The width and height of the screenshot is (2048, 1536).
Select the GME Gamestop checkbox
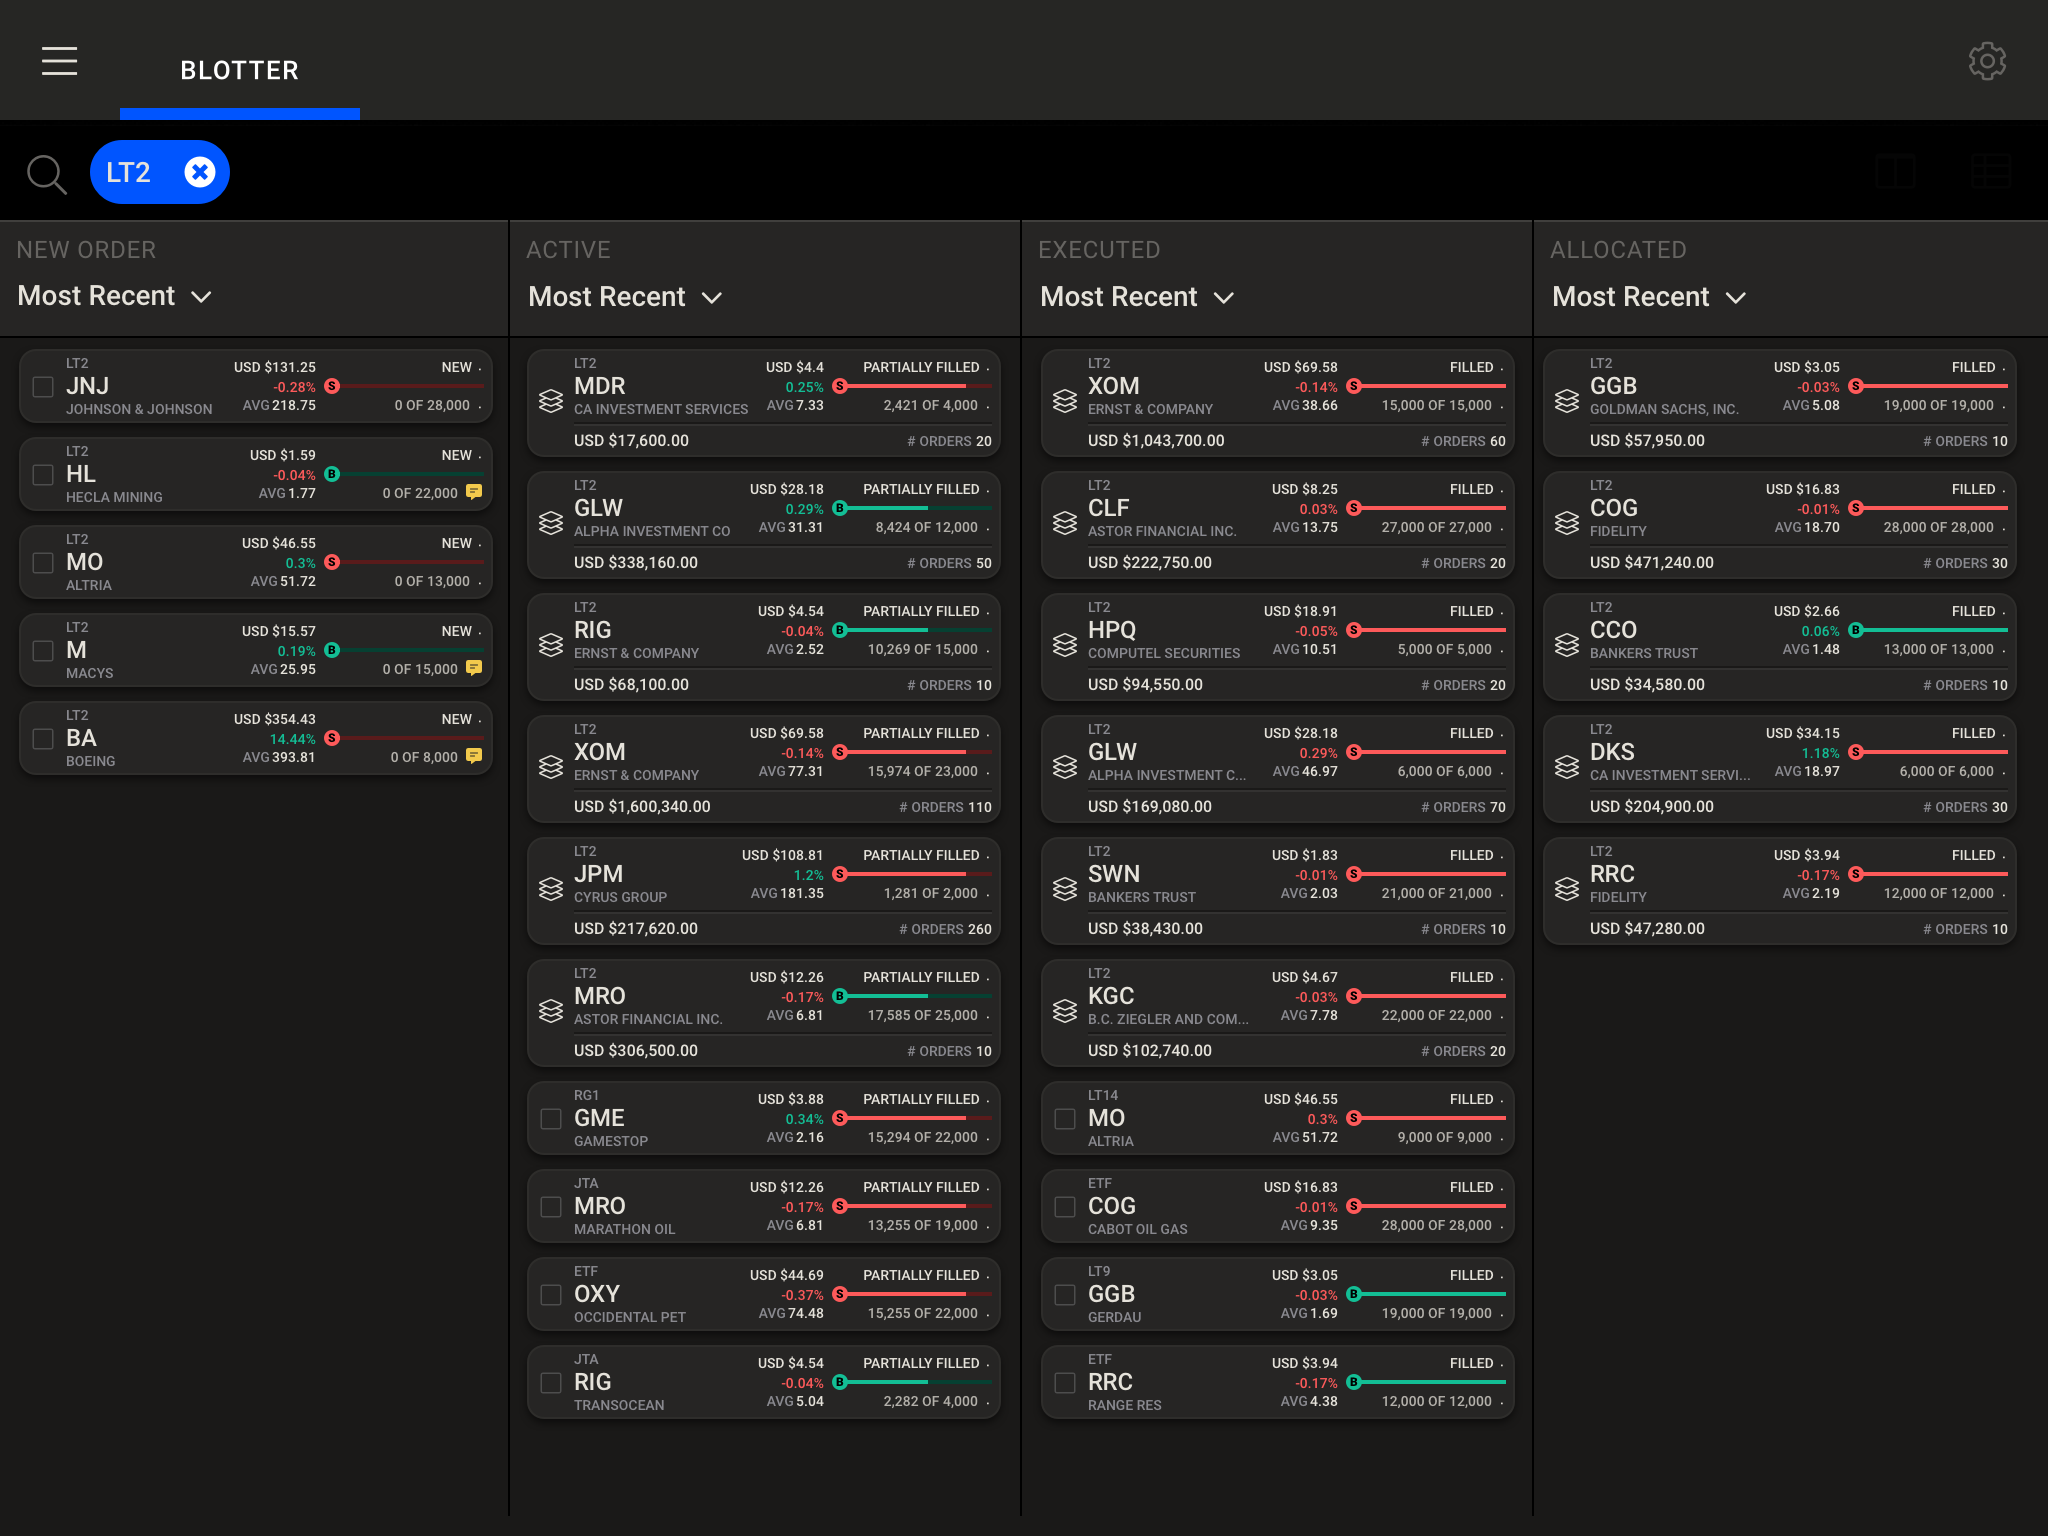click(551, 1118)
